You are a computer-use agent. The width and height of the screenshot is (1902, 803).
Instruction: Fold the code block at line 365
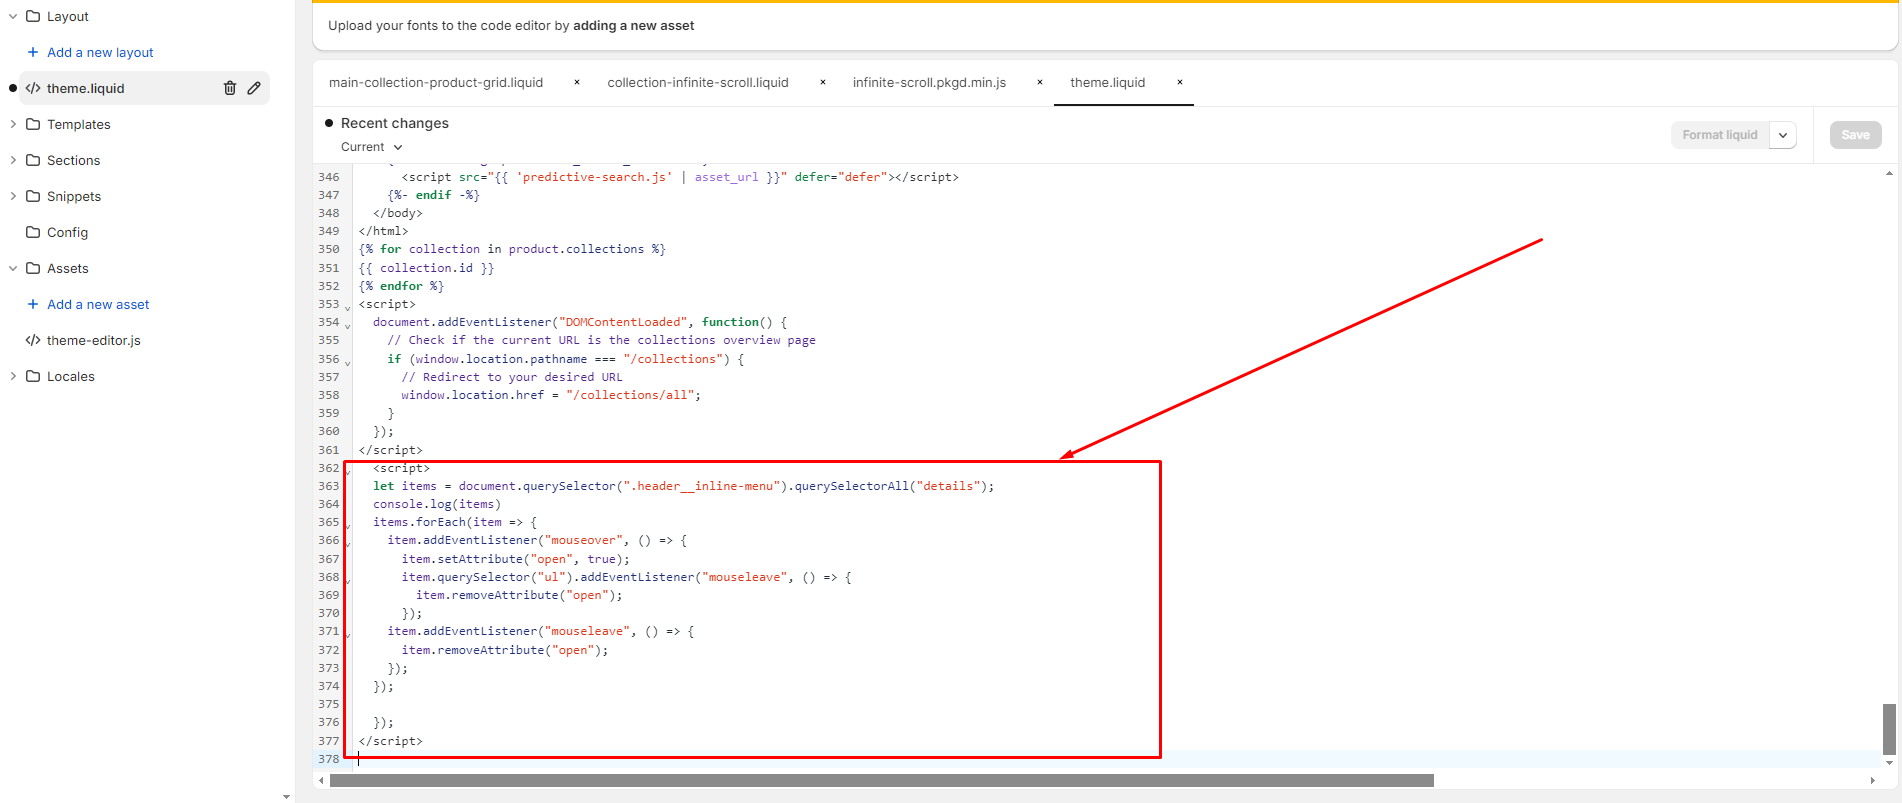348,524
